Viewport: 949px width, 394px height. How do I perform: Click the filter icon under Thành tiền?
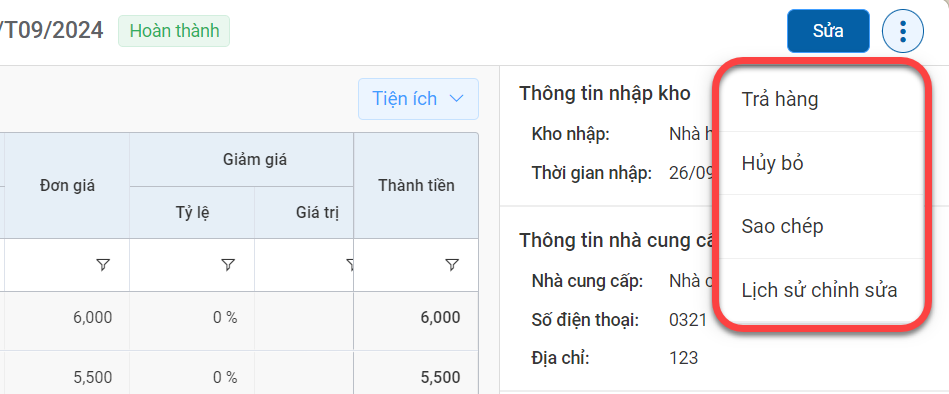[x=452, y=264]
